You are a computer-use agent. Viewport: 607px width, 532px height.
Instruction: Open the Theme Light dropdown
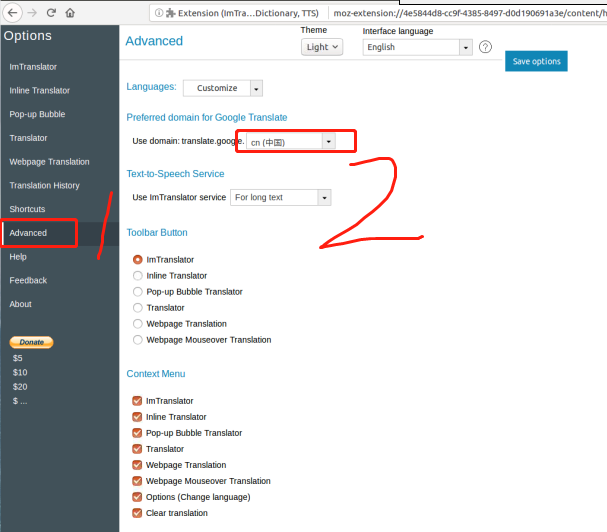tap(322, 47)
